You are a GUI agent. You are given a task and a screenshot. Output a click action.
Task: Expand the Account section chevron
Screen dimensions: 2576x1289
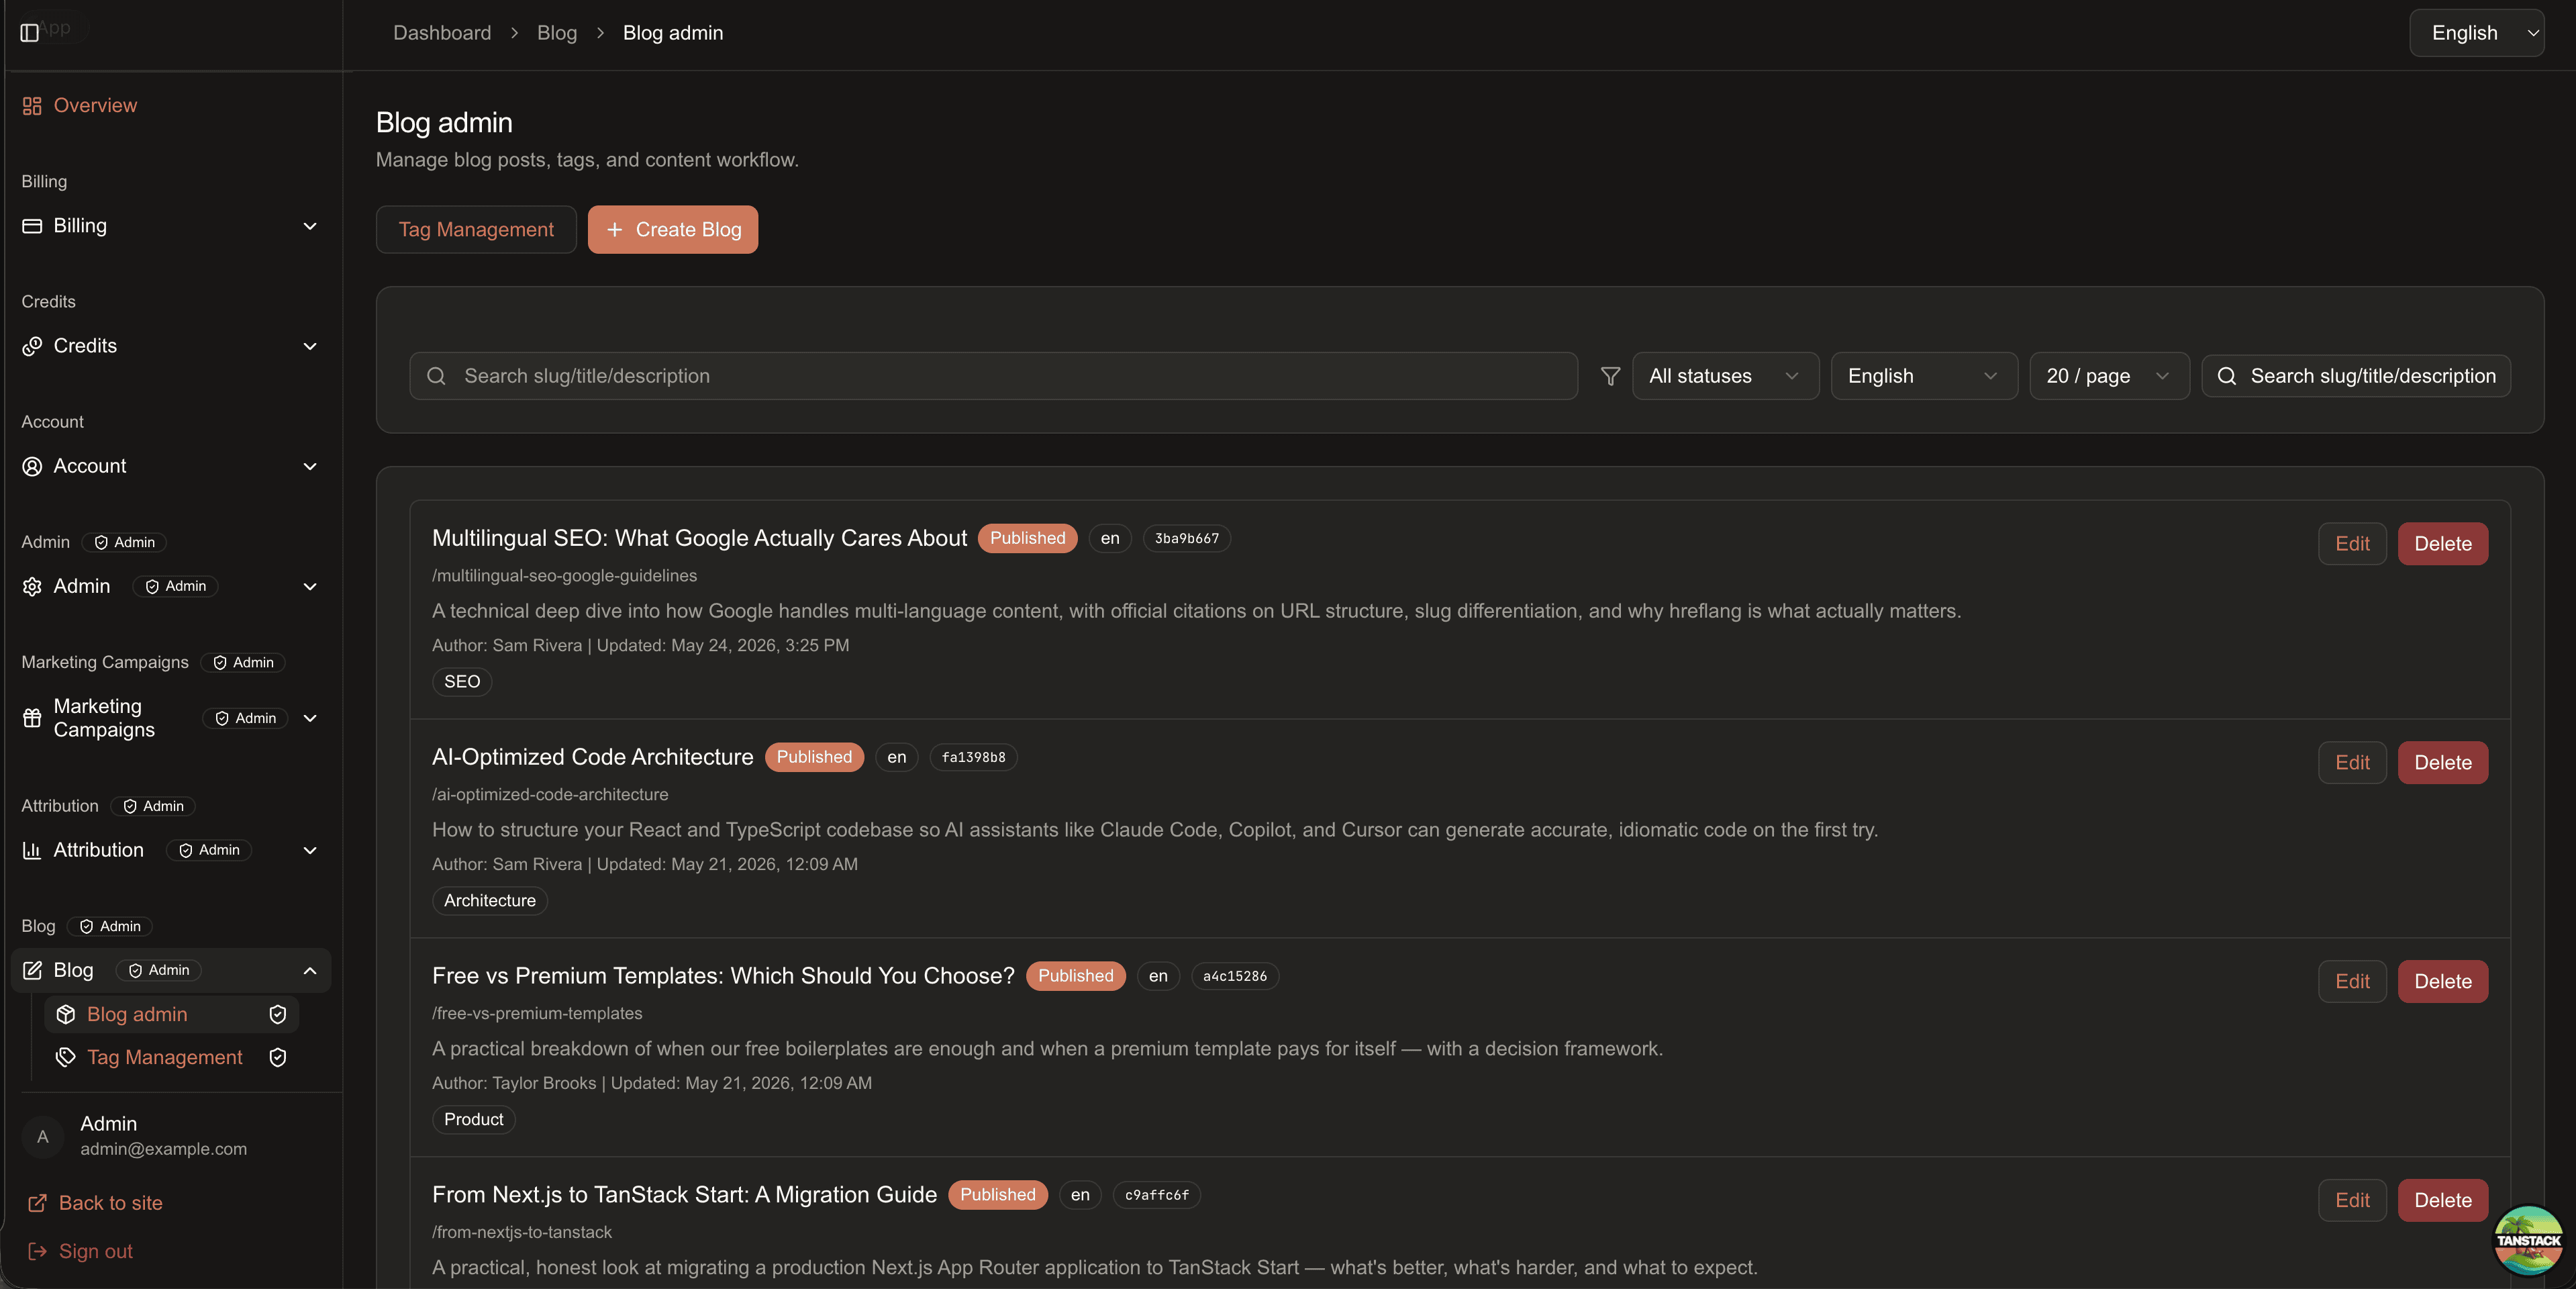pos(310,466)
